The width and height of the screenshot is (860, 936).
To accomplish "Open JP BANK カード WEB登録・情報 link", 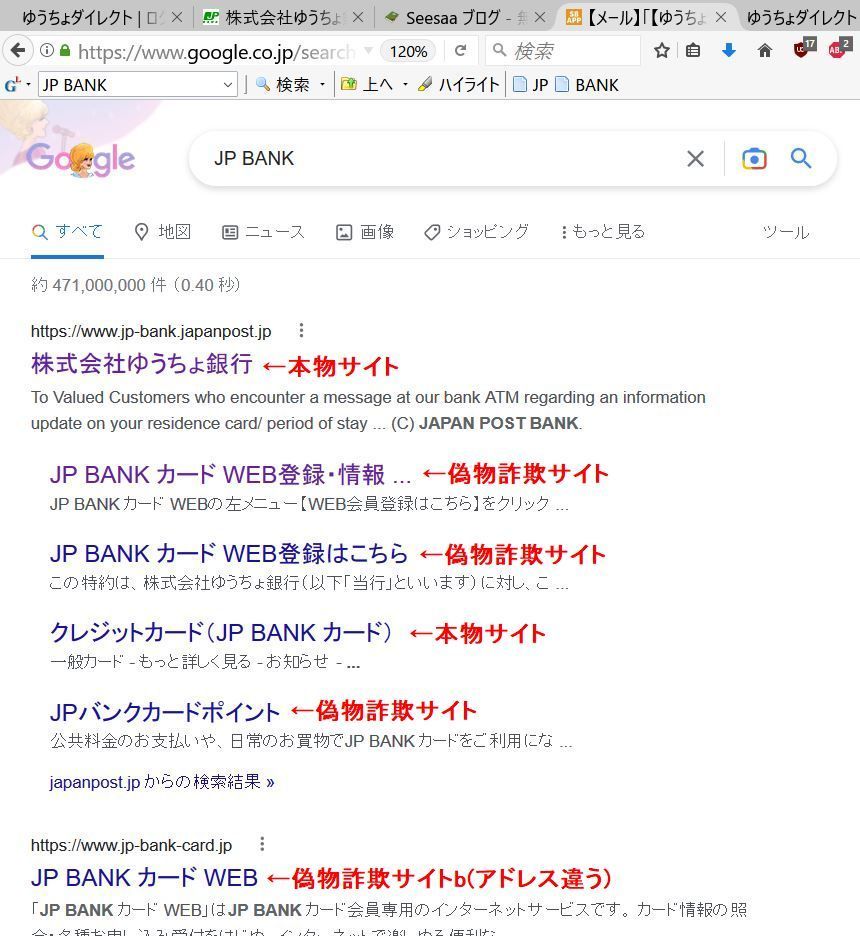I will (230, 475).
